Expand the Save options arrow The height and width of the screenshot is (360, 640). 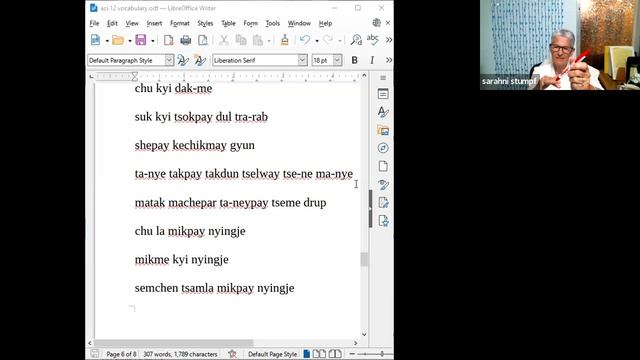(153, 40)
